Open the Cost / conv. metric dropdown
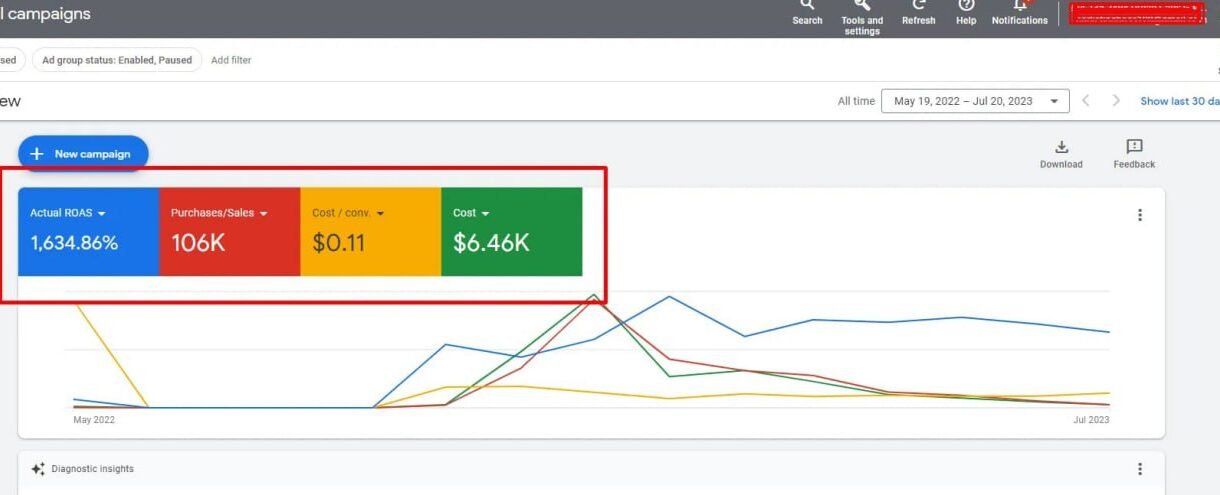 click(380, 214)
